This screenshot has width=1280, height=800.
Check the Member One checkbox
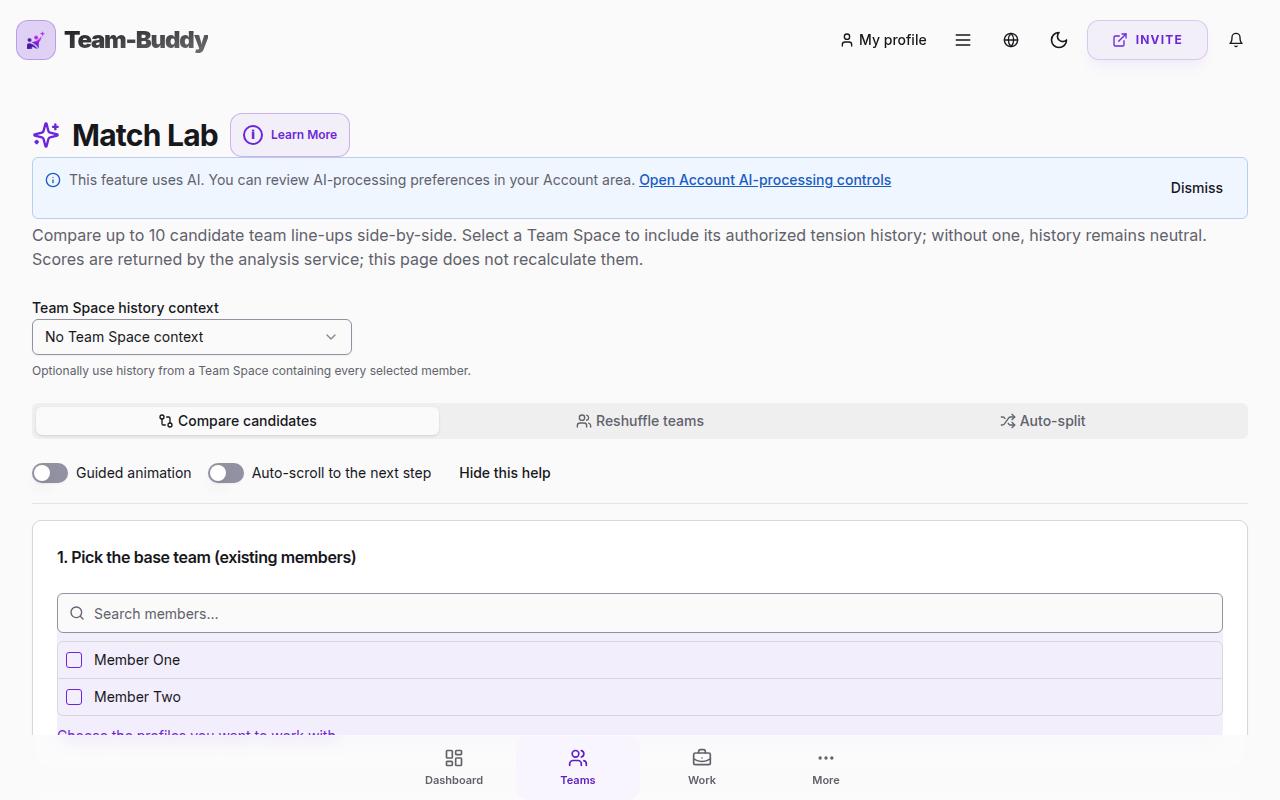pyautogui.click(x=74, y=660)
